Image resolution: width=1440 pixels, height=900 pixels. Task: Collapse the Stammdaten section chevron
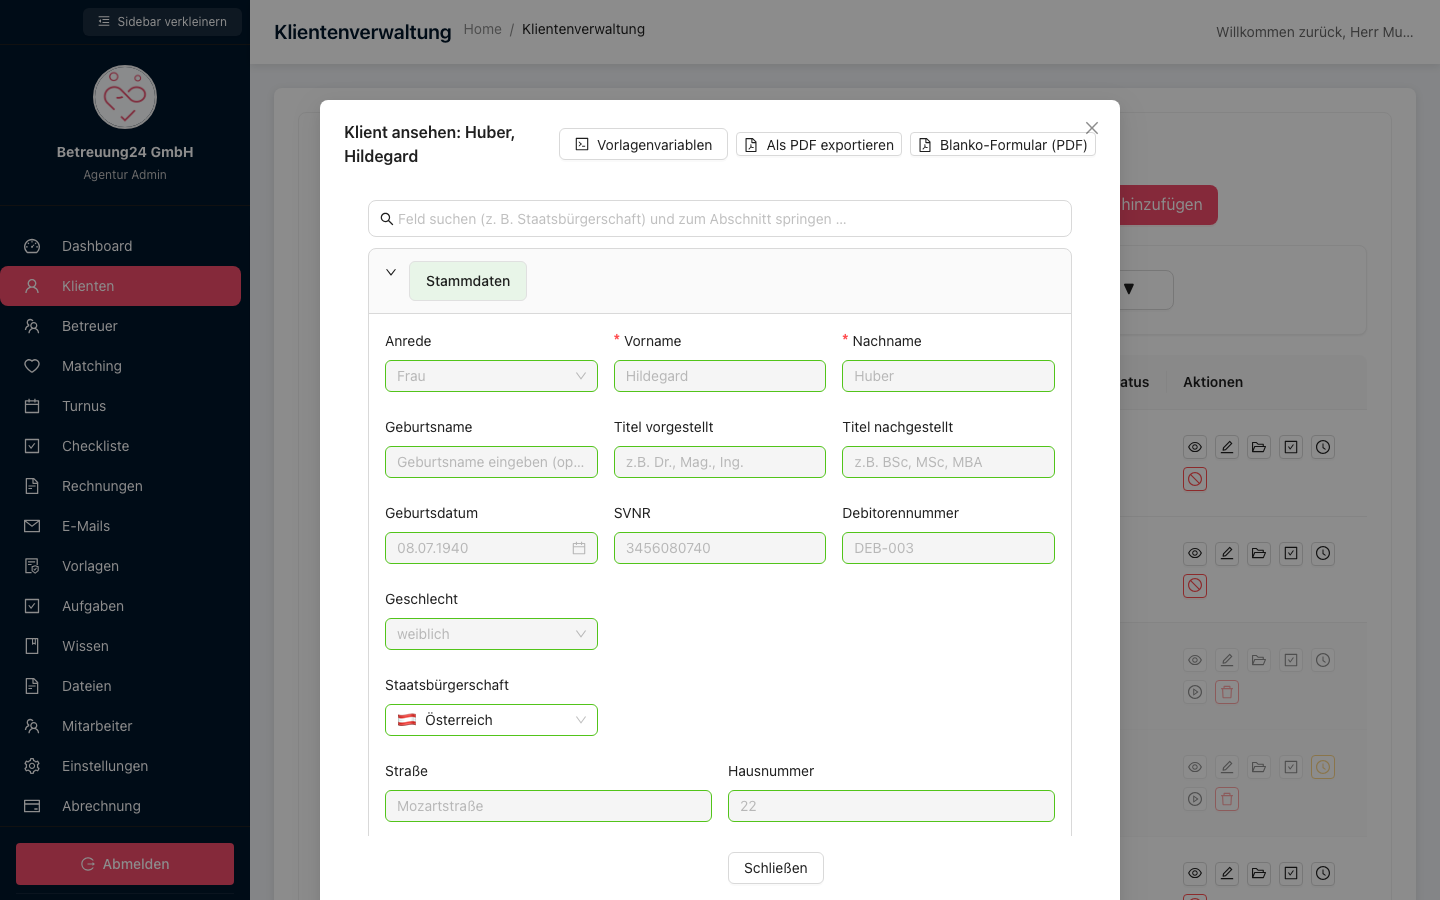click(x=391, y=272)
